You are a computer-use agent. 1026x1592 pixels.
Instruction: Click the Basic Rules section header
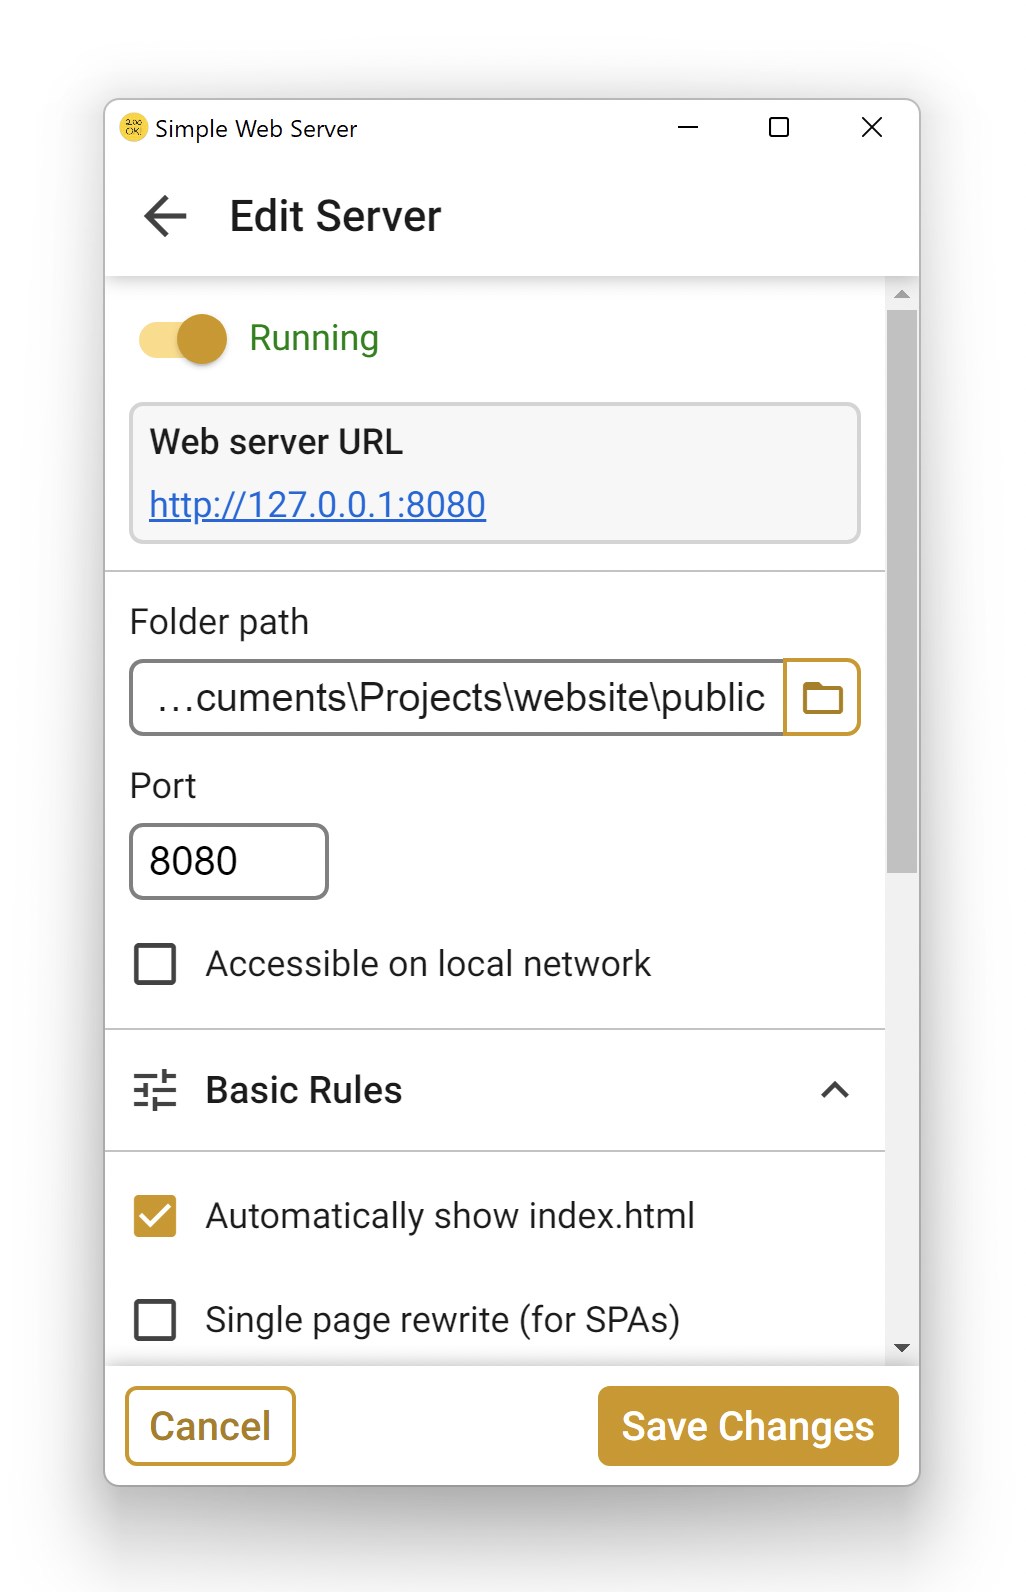click(304, 1090)
